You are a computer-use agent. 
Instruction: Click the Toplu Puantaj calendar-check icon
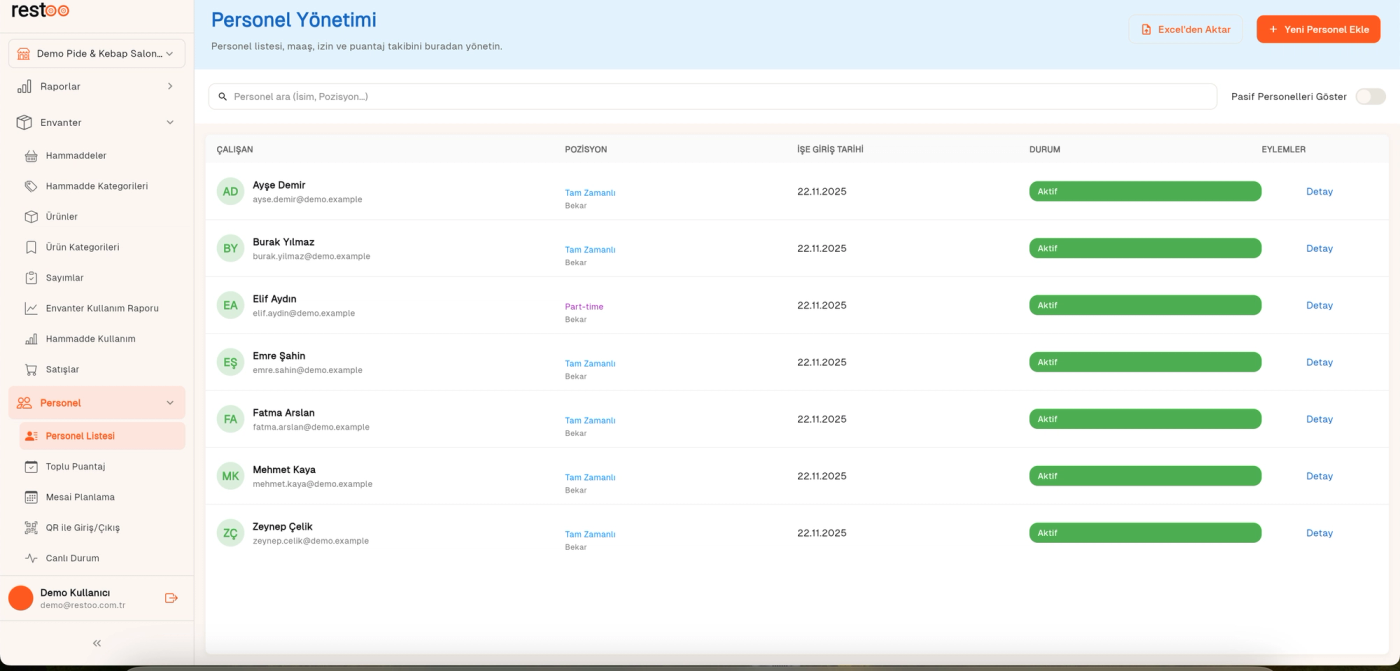click(x=31, y=467)
